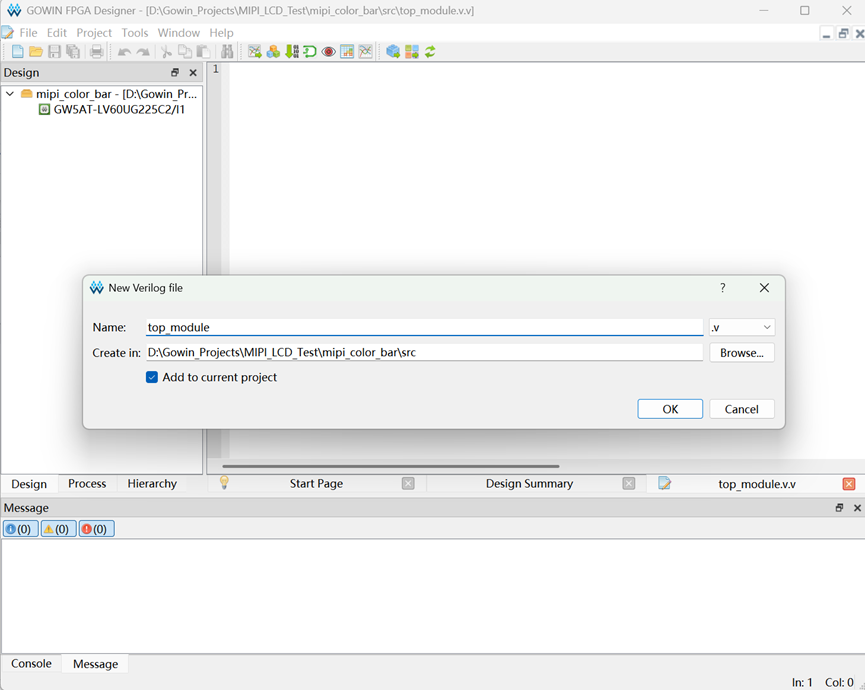Viewport: 865px width, 690px height.
Task: Click the Name input field
Action: click(x=424, y=327)
